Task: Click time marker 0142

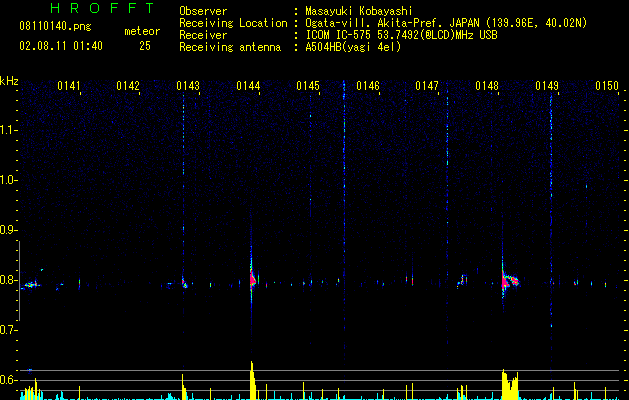Action: [x=128, y=86]
